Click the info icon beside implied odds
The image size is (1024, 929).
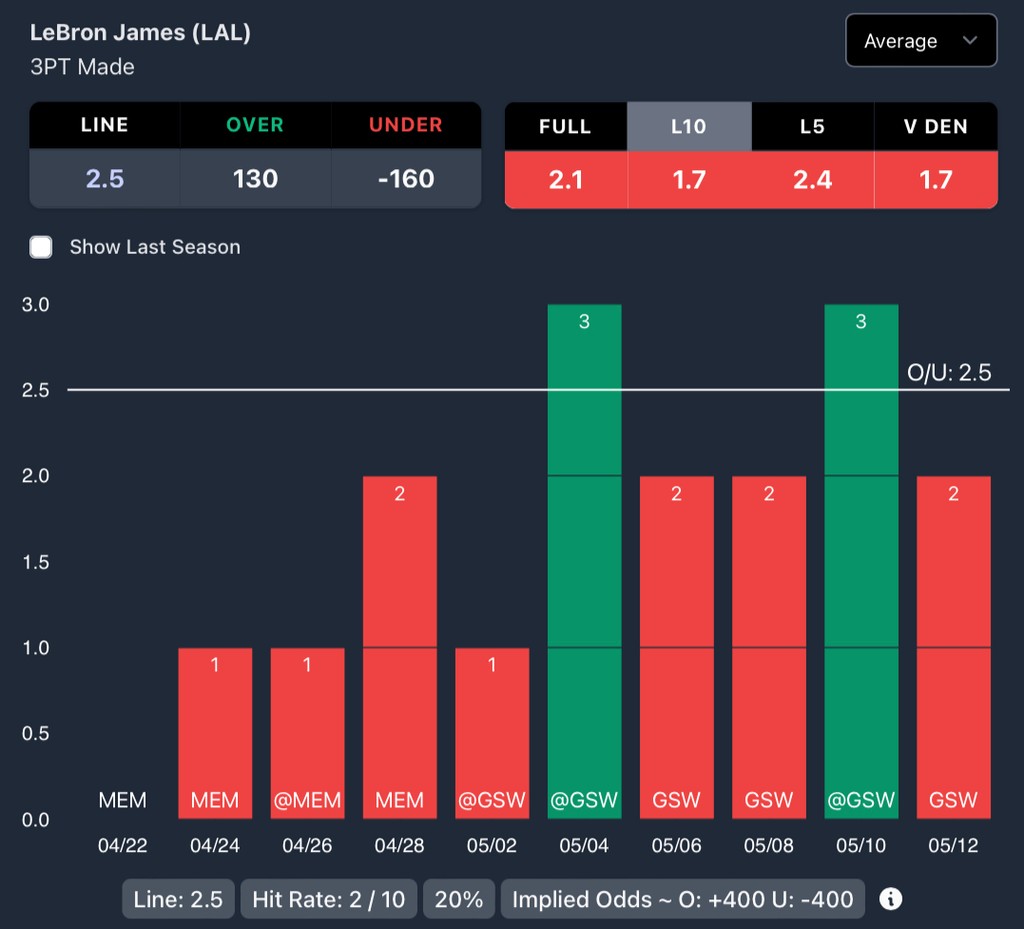[891, 899]
